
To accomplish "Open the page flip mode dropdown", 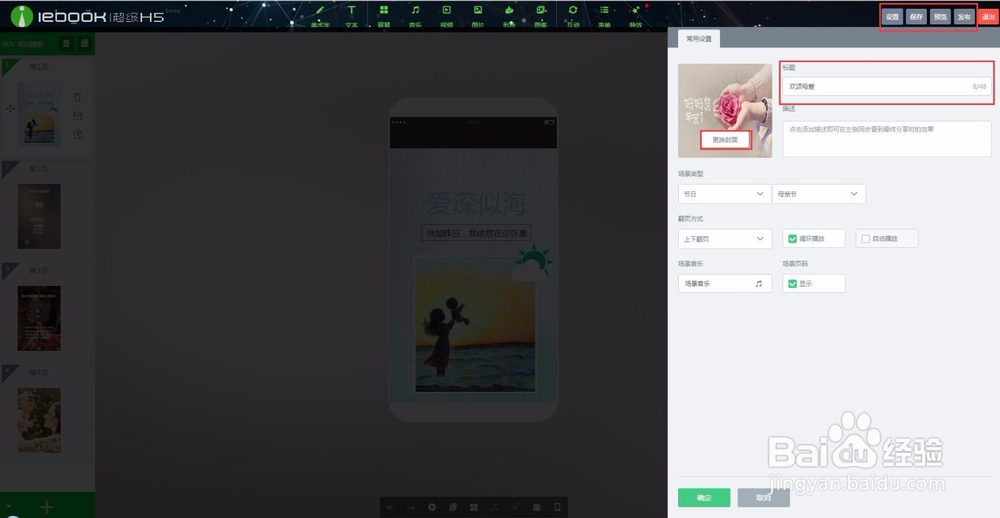I will pyautogui.click(x=724, y=239).
